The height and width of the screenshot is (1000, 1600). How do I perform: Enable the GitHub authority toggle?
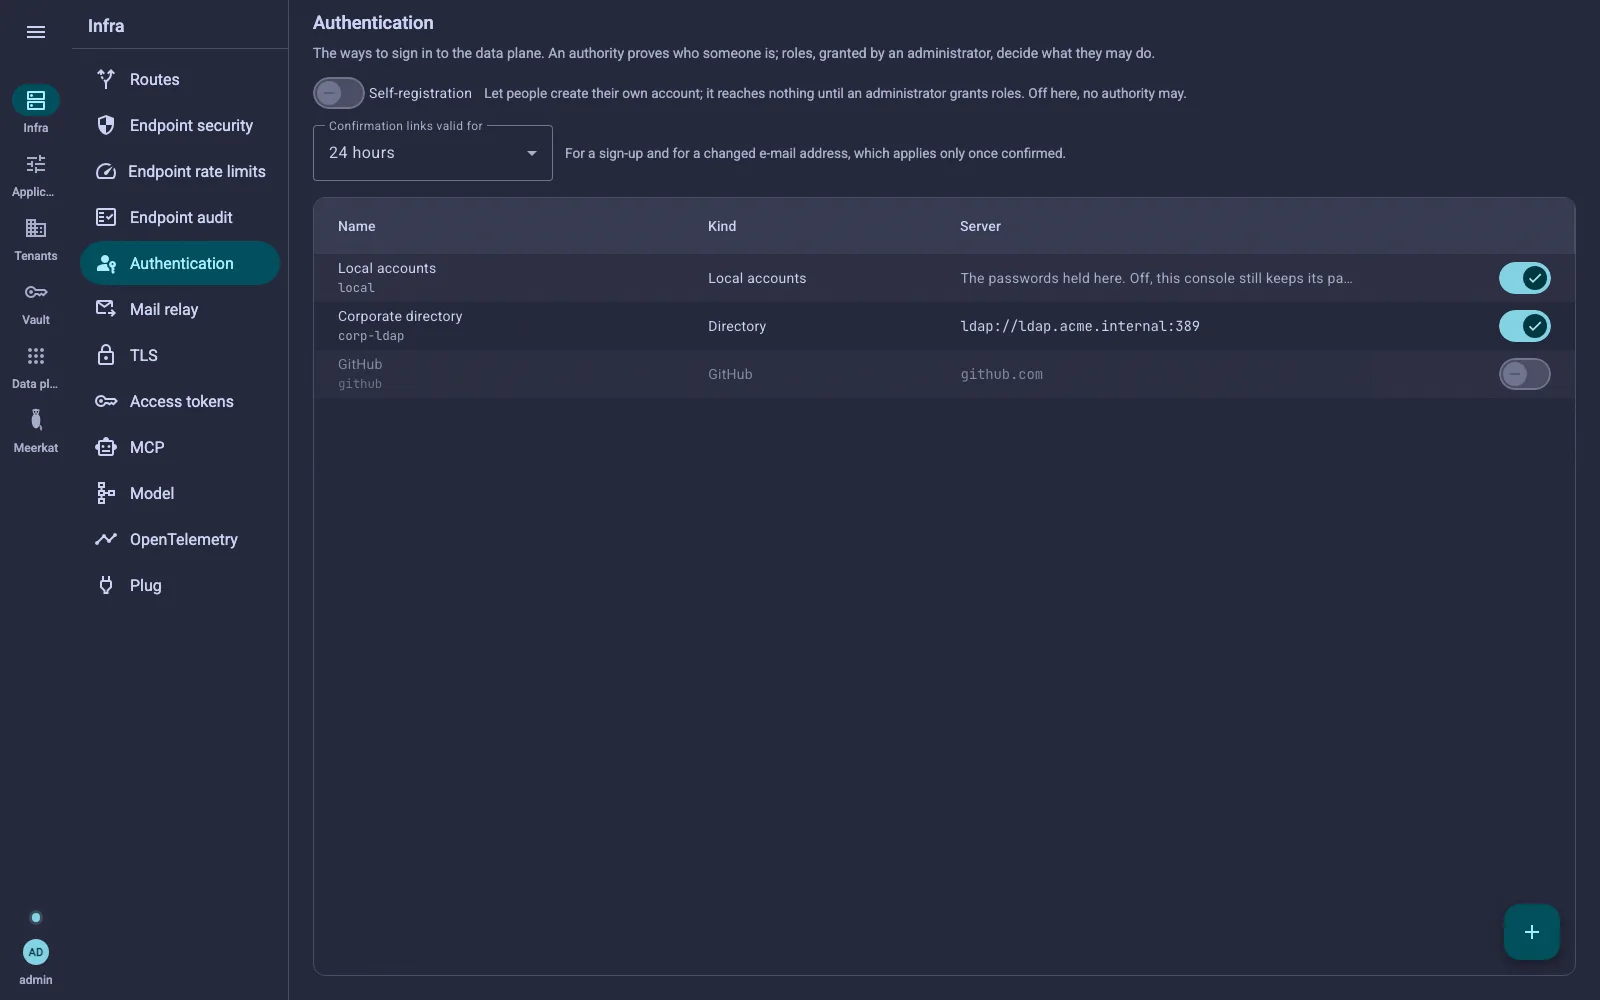(1524, 374)
